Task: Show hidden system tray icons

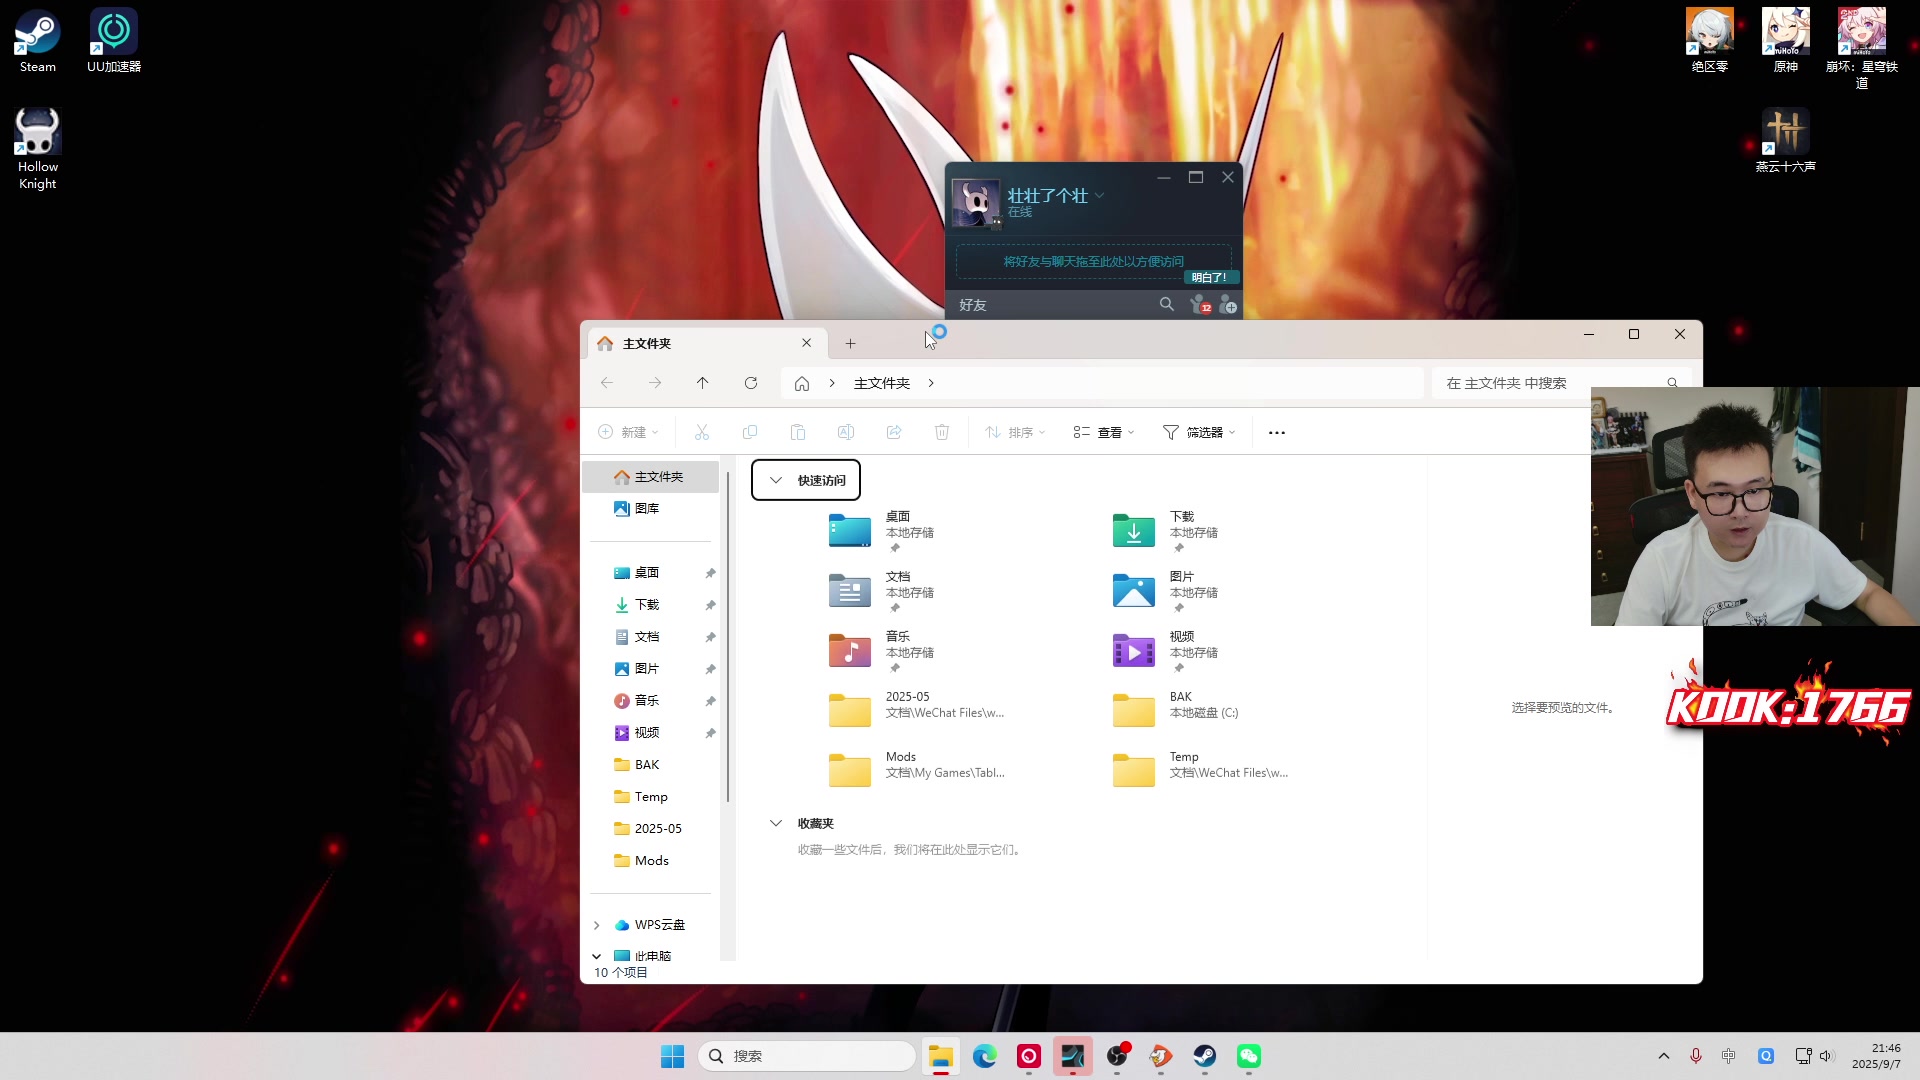Action: [x=1664, y=1056]
